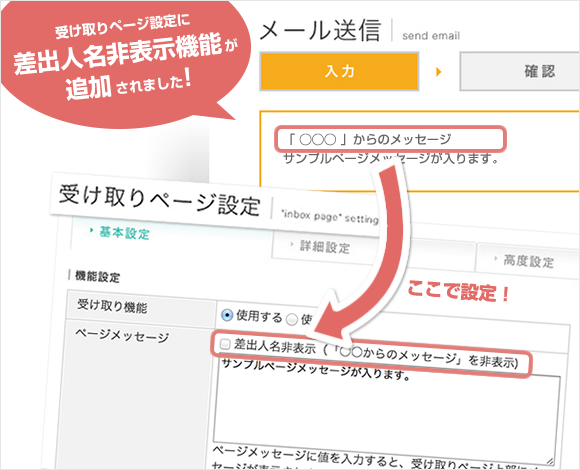Click the 確認 step button

pos(520,71)
